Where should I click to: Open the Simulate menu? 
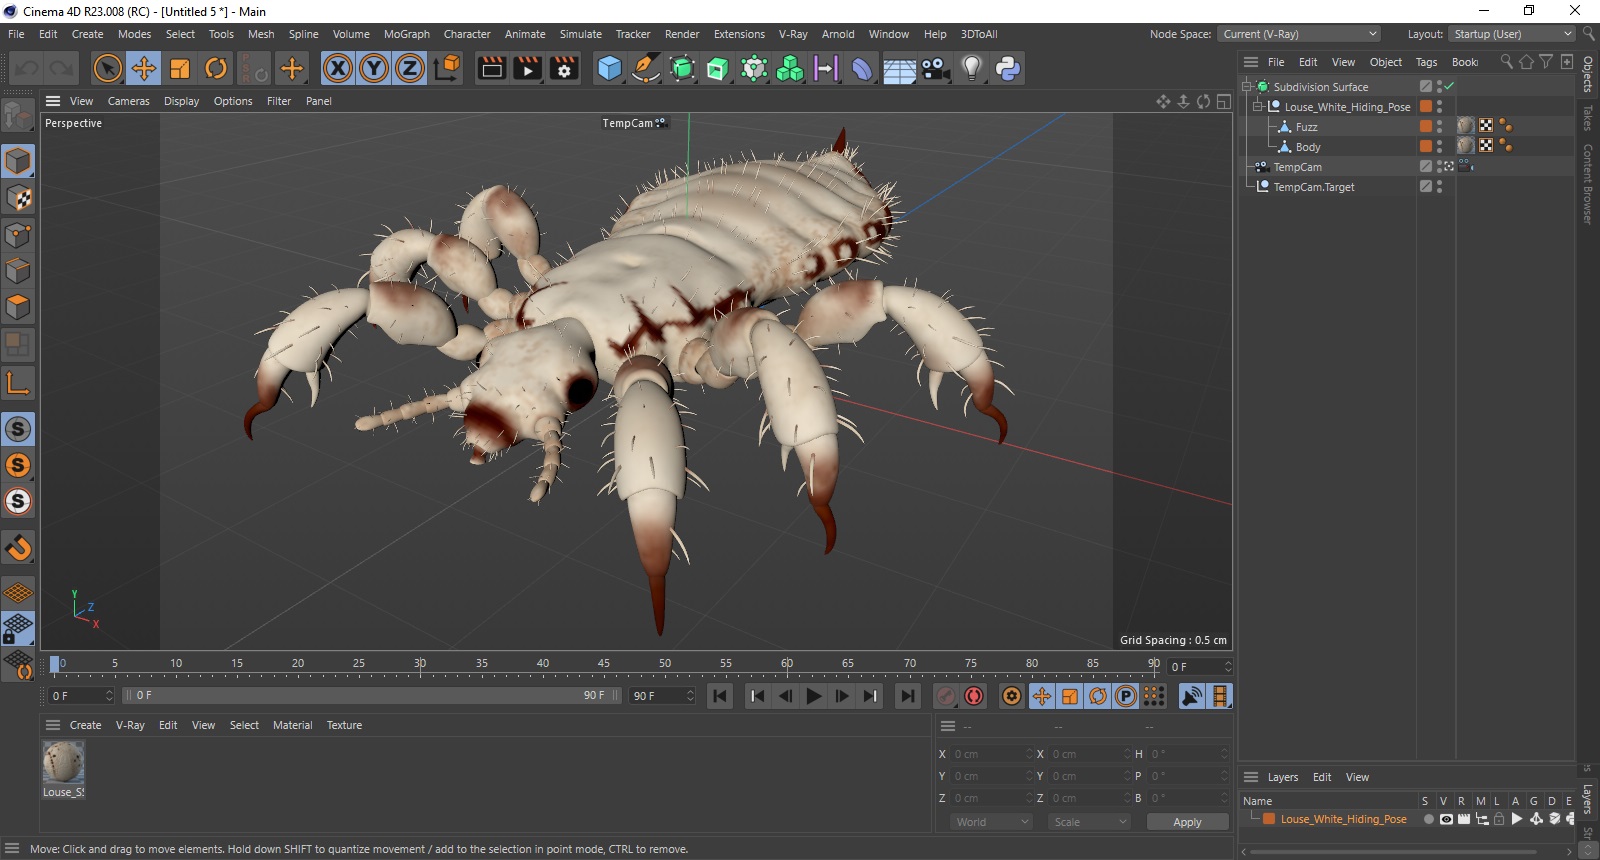[580, 34]
